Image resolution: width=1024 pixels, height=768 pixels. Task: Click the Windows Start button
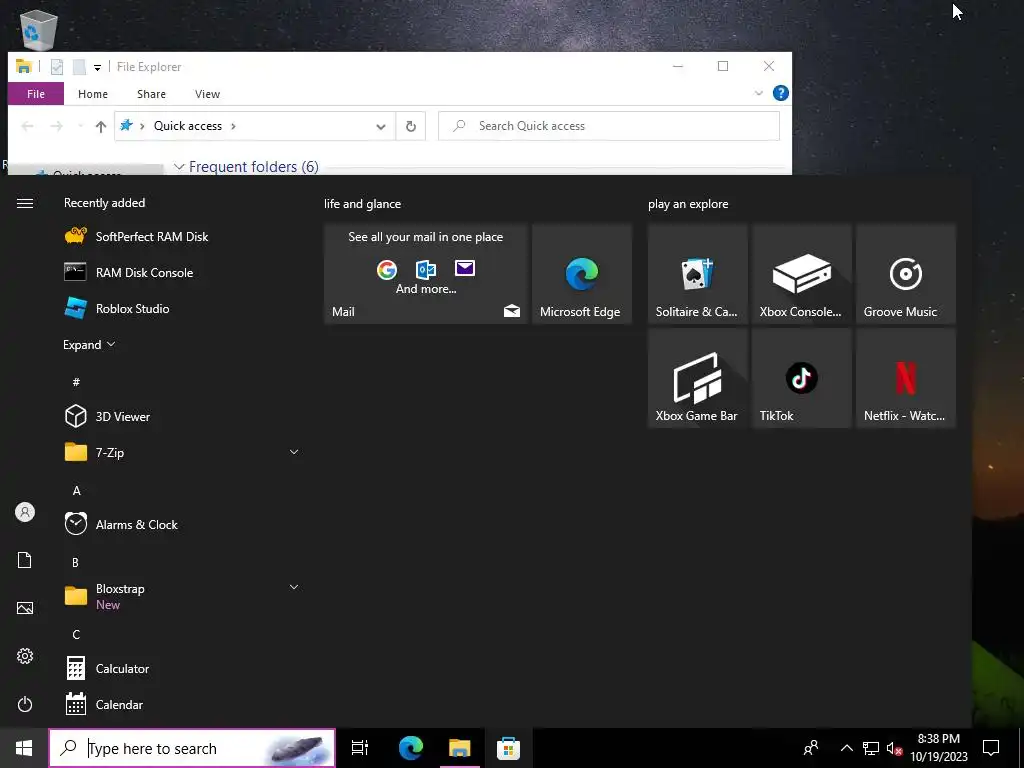pos(24,748)
